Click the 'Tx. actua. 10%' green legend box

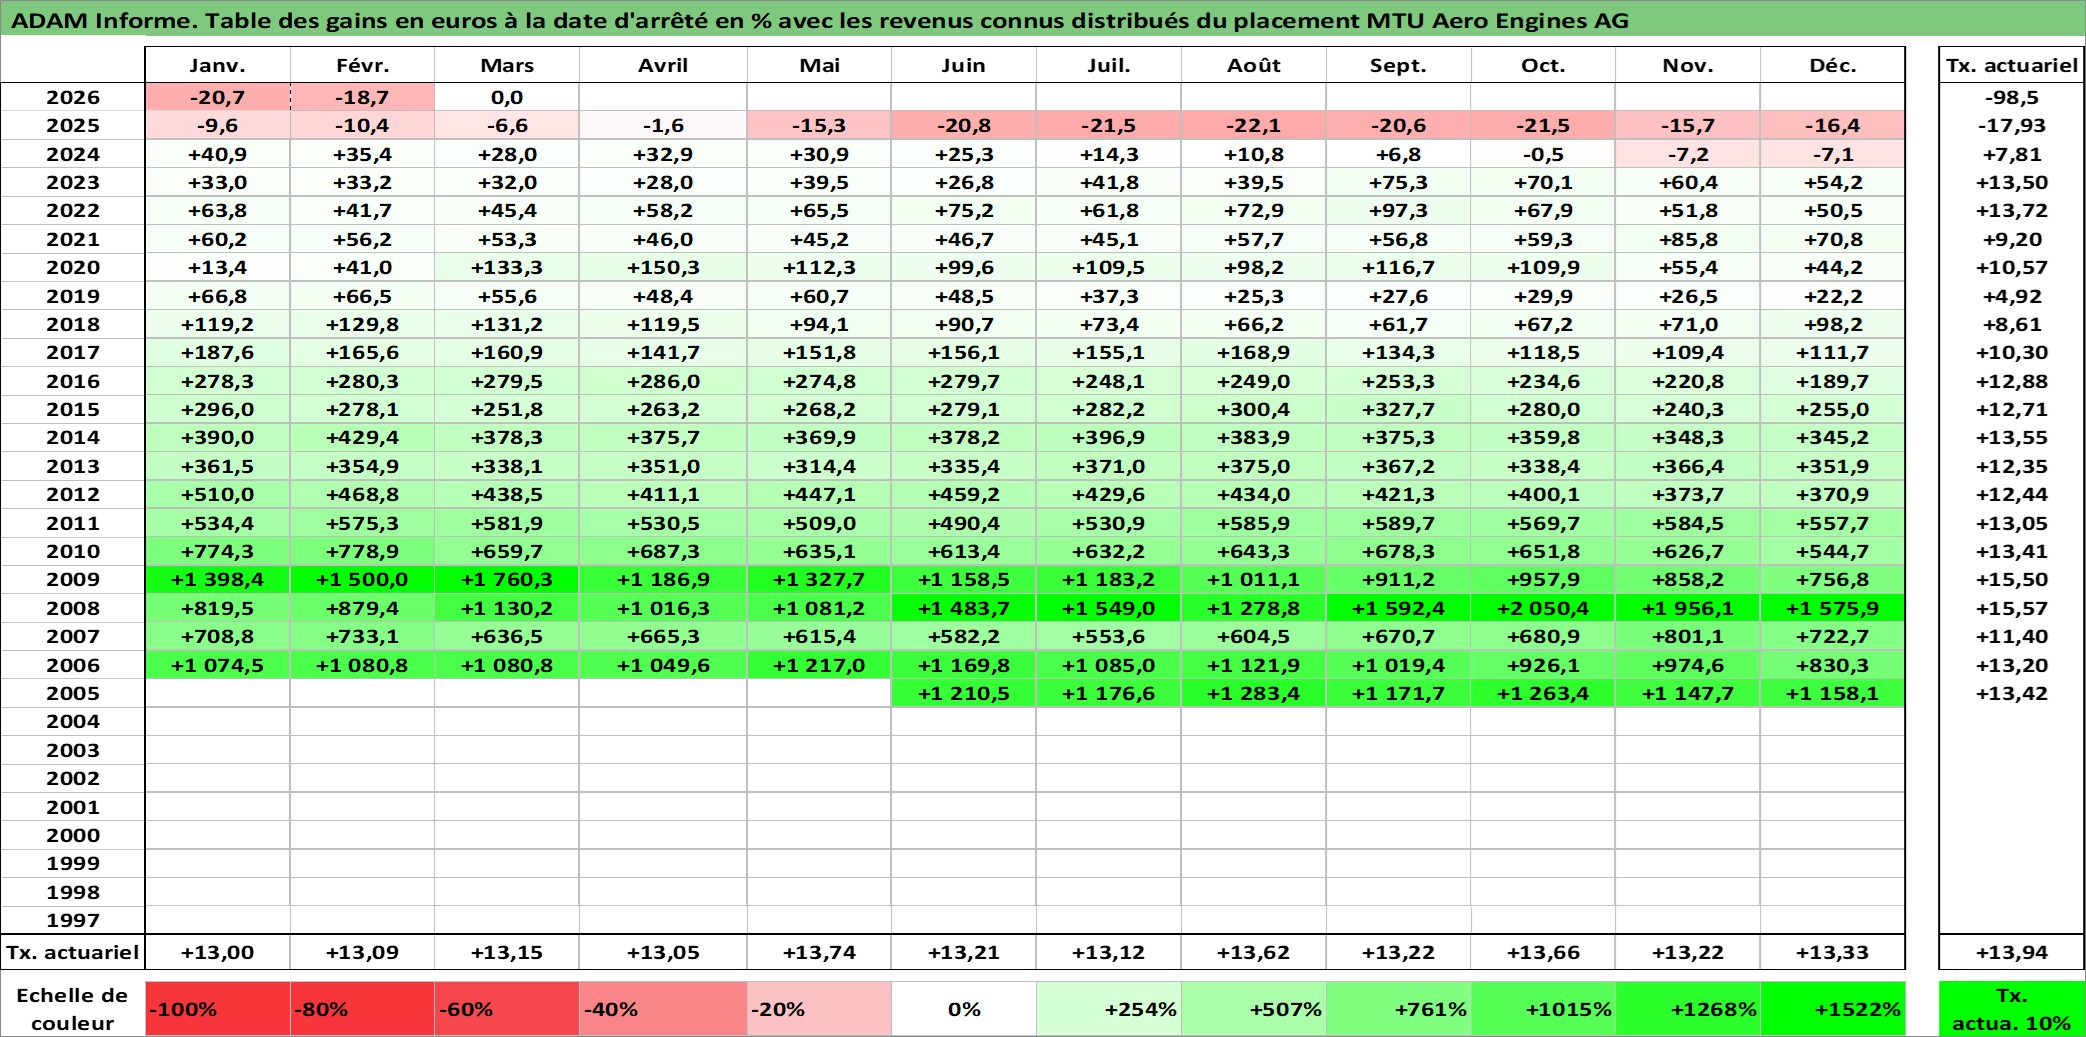pyautogui.click(x=2012, y=1009)
